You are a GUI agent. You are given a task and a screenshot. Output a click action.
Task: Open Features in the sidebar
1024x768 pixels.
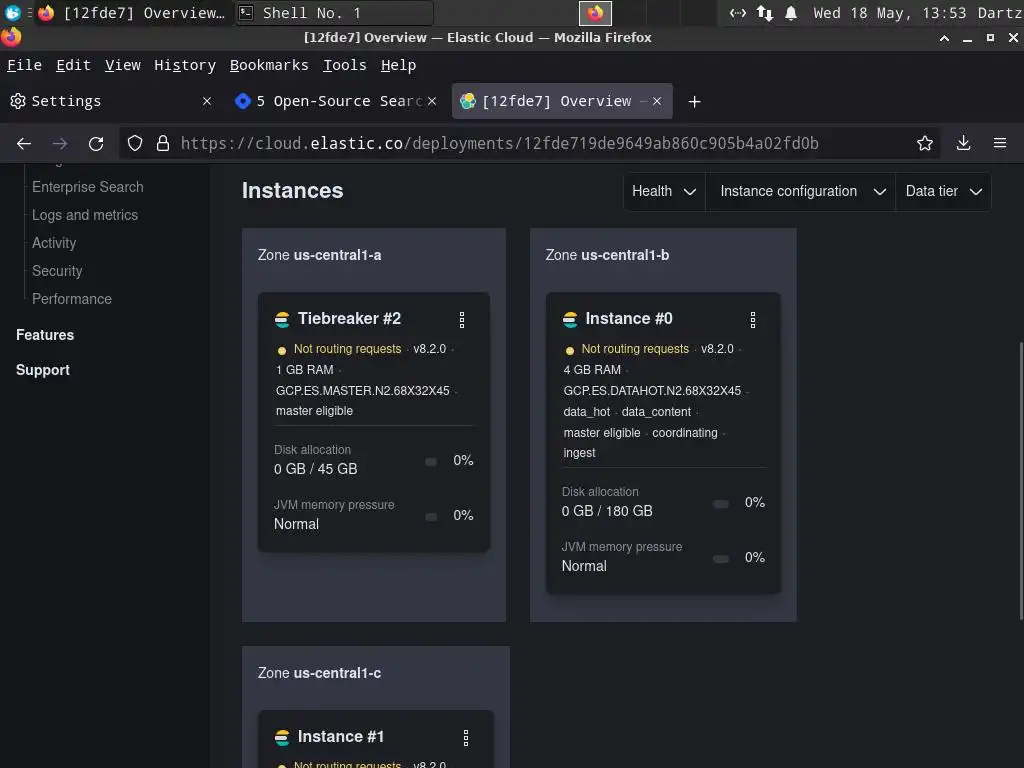pyautogui.click(x=45, y=335)
